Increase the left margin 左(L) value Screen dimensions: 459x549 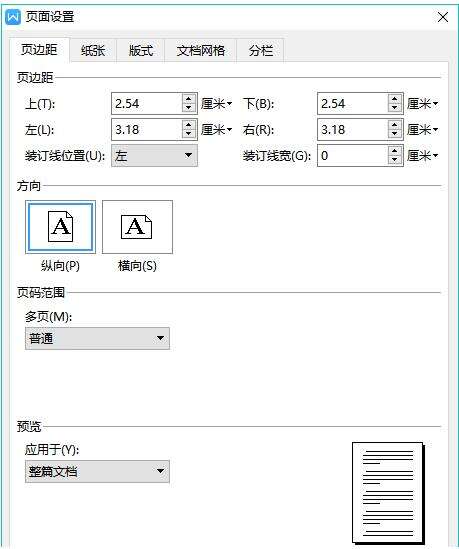pyautogui.click(x=188, y=125)
